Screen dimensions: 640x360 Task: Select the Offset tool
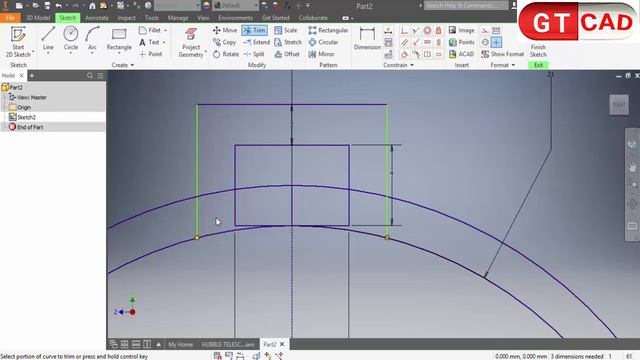coord(287,54)
